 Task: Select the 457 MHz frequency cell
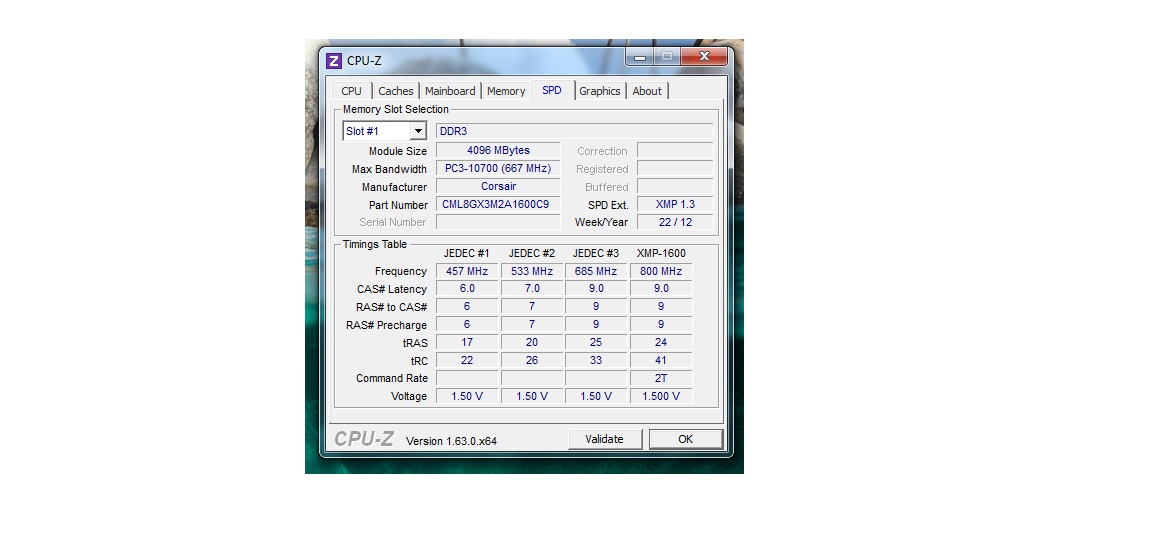pyautogui.click(x=467, y=271)
